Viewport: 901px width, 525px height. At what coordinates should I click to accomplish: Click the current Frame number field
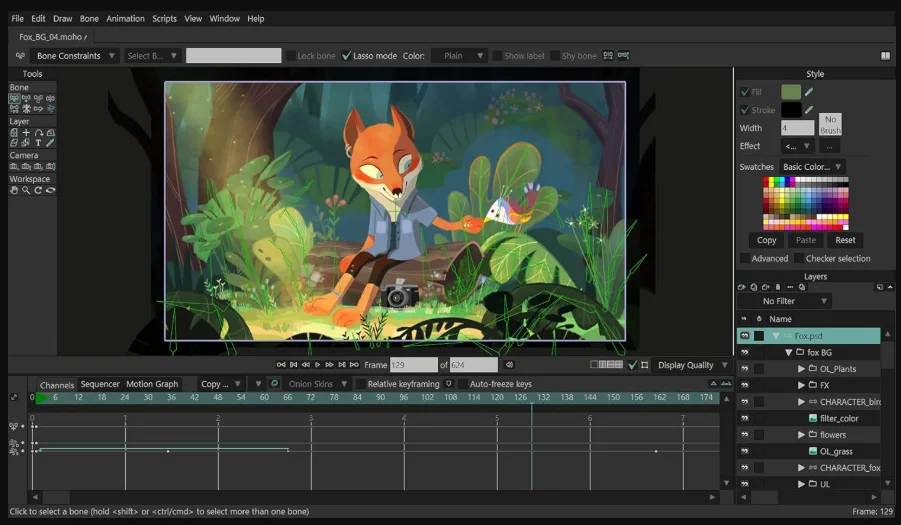[413, 365]
